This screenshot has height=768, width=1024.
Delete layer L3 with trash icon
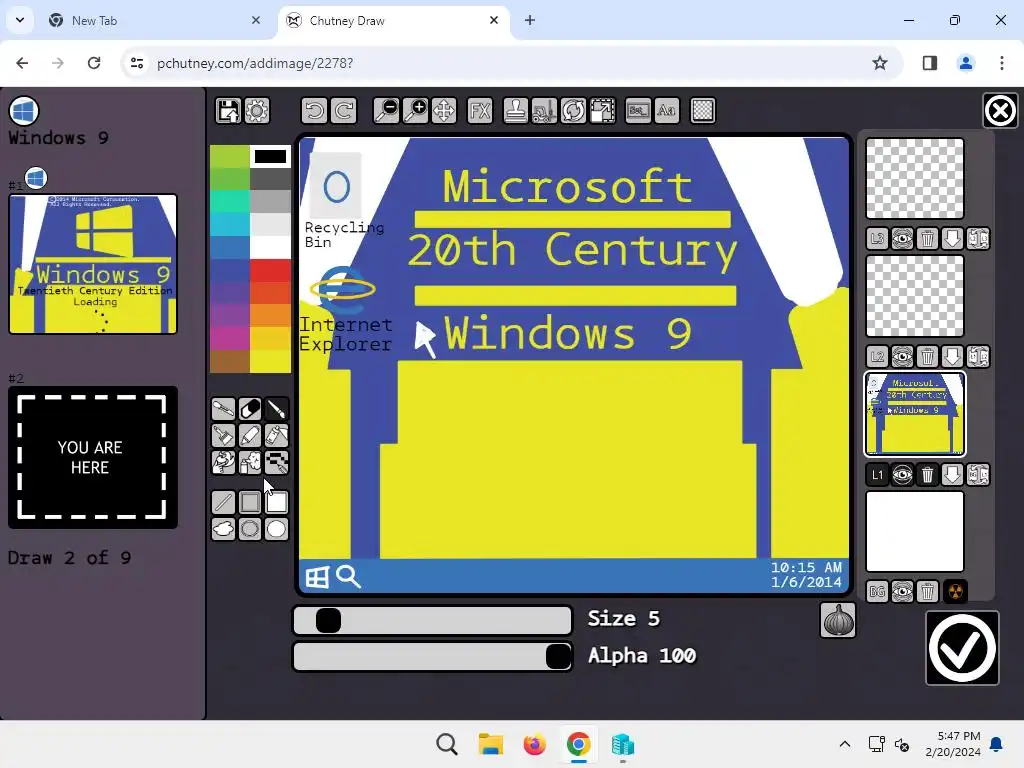(x=927, y=239)
